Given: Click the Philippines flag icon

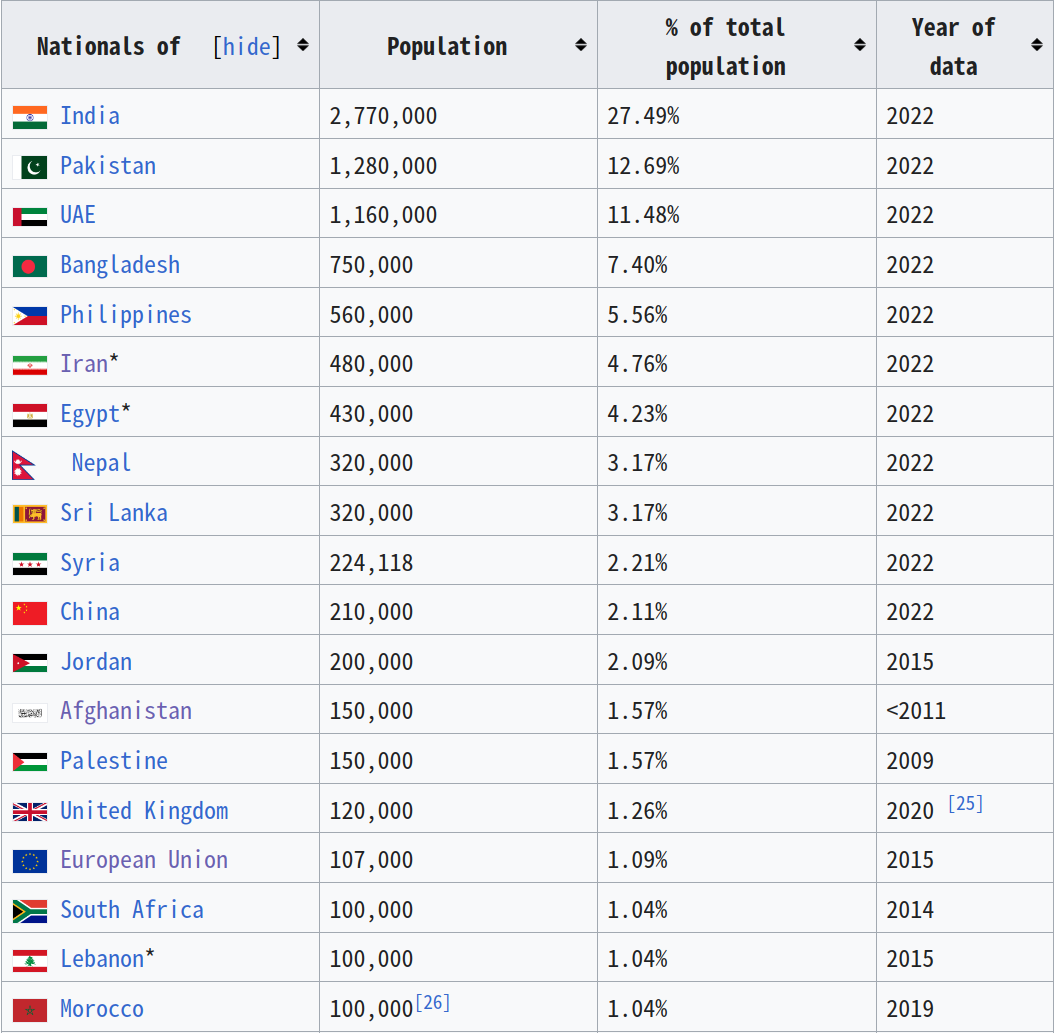Looking at the screenshot, I should click(x=30, y=316).
